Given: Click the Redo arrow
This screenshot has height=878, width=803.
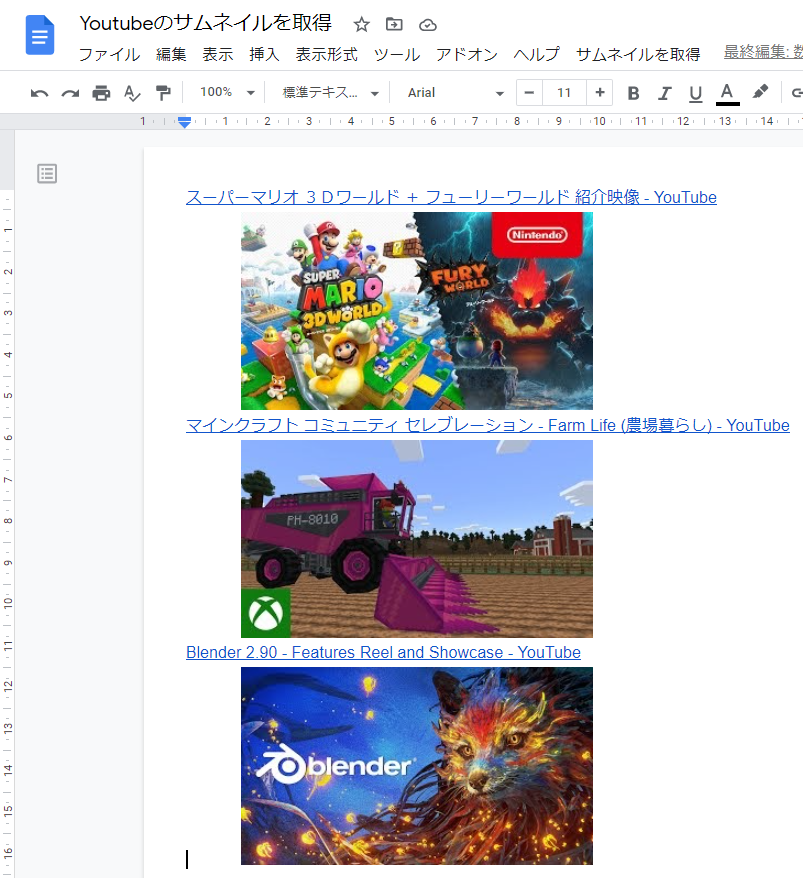Looking at the screenshot, I should pyautogui.click(x=70, y=93).
